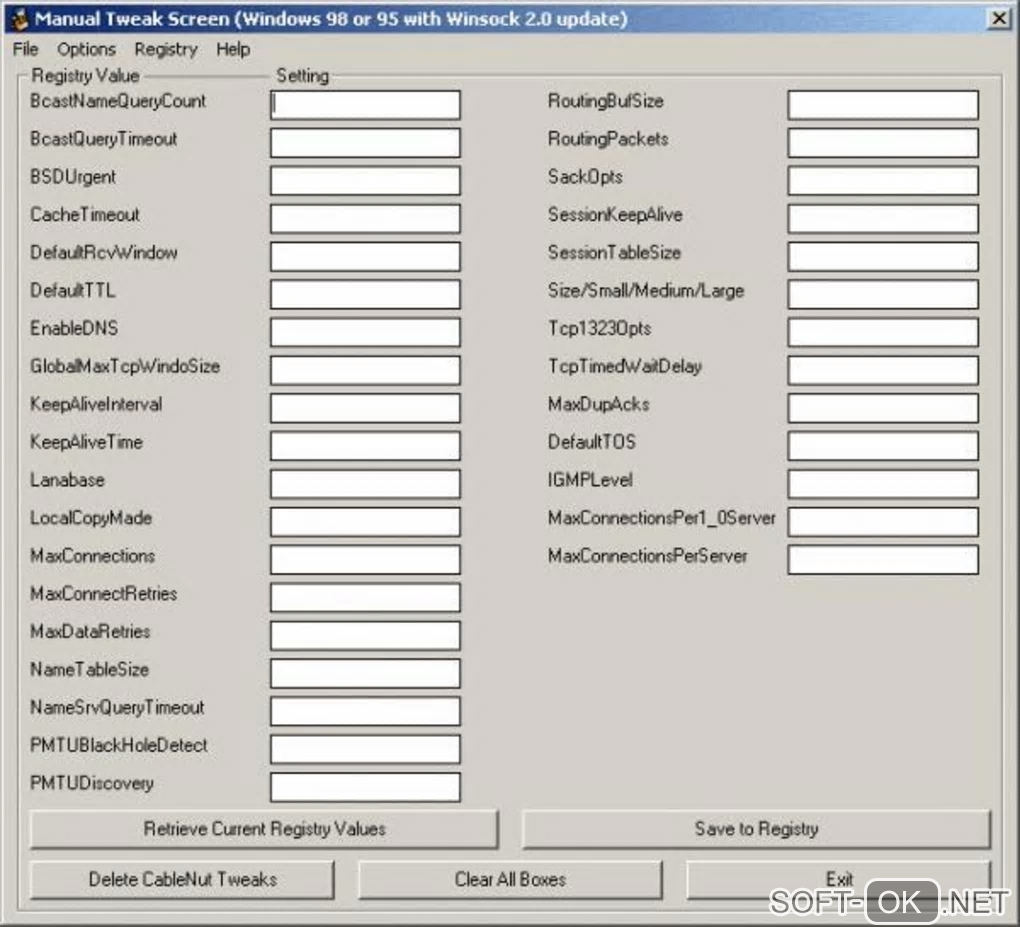Open the Registry menu
This screenshot has height=927, width=1020.
(x=166, y=49)
